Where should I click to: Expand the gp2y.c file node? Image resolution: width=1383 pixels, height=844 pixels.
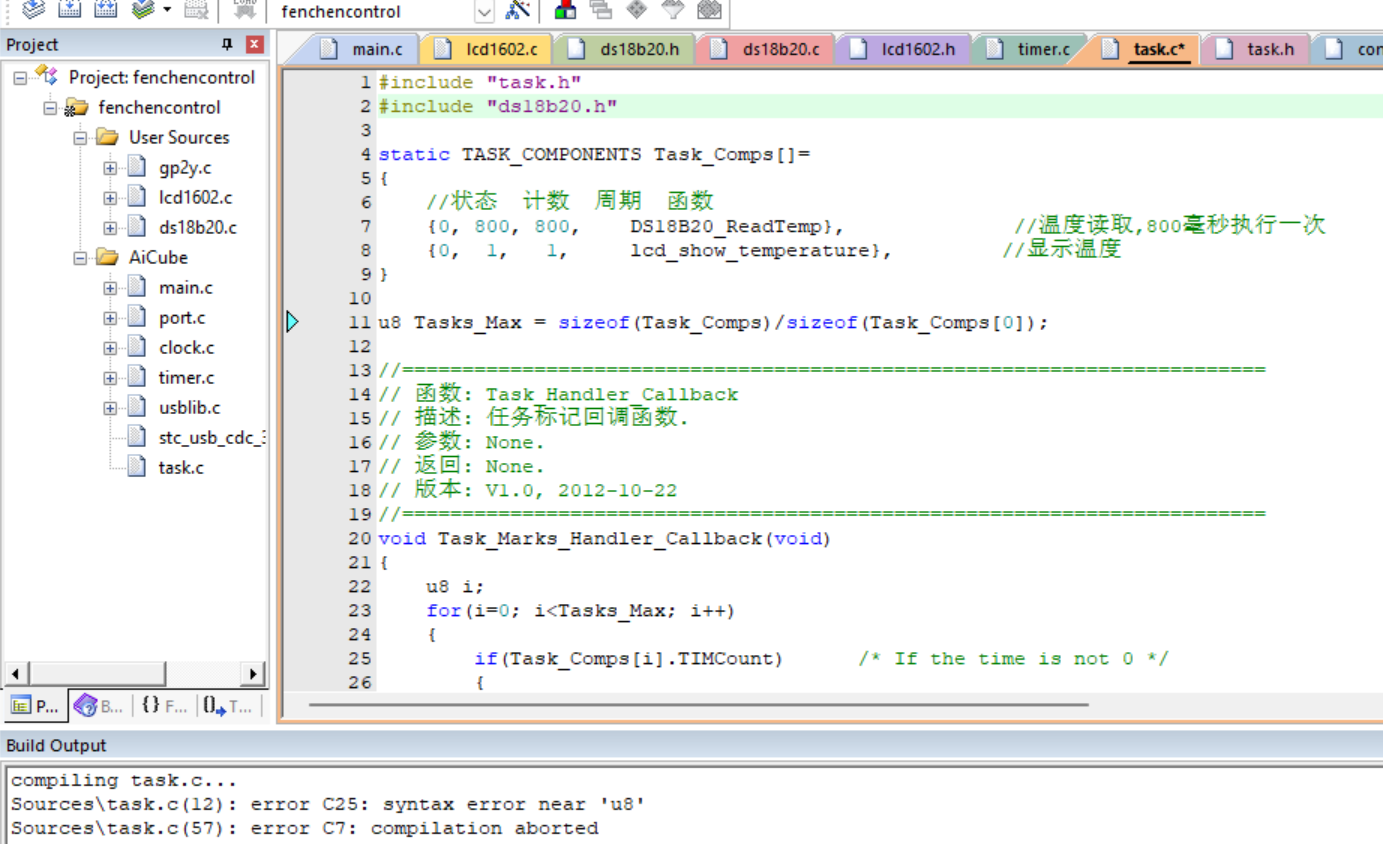click(x=110, y=168)
